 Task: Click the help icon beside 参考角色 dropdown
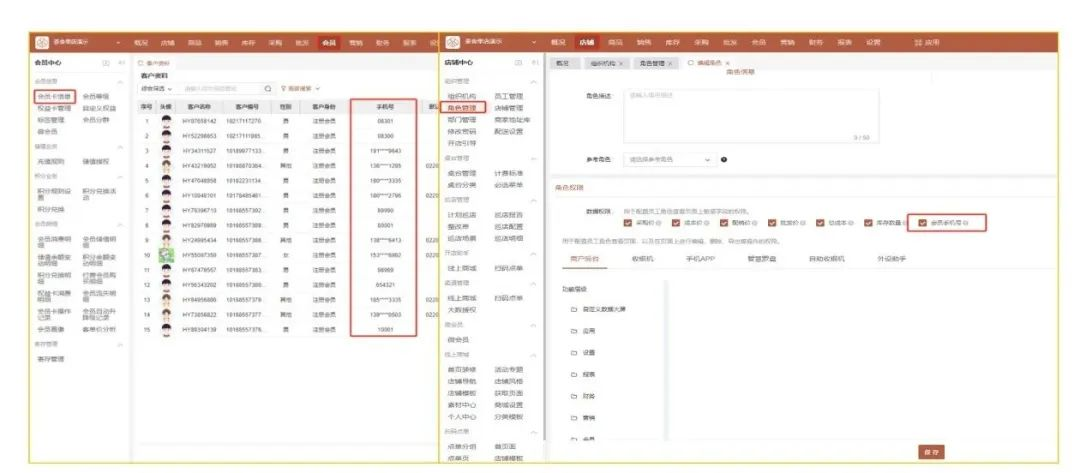[723, 160]
